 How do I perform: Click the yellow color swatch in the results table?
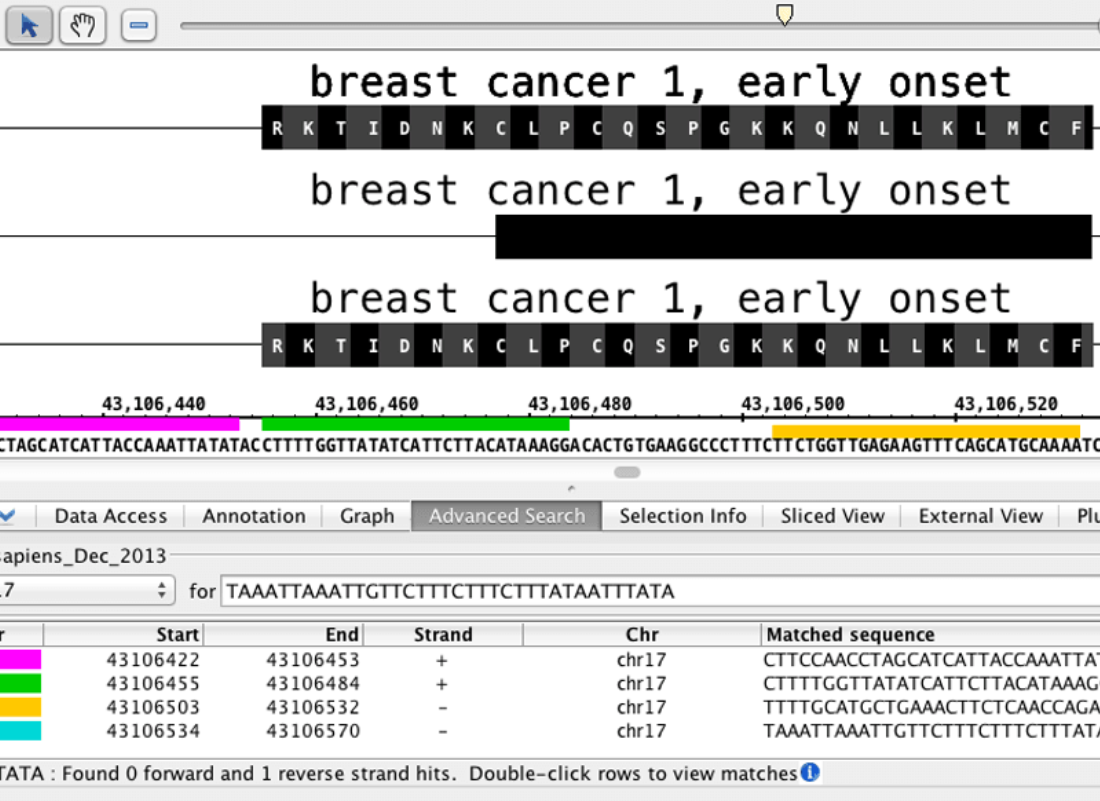[x=20, y=707]
